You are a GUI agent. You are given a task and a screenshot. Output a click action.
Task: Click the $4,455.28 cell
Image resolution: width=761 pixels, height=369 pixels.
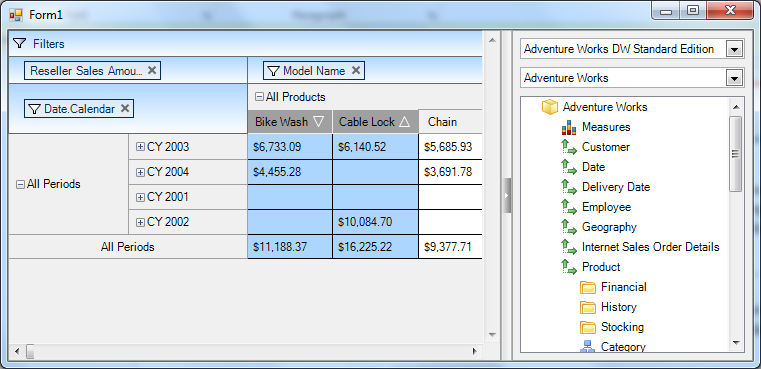pos(290,172)
